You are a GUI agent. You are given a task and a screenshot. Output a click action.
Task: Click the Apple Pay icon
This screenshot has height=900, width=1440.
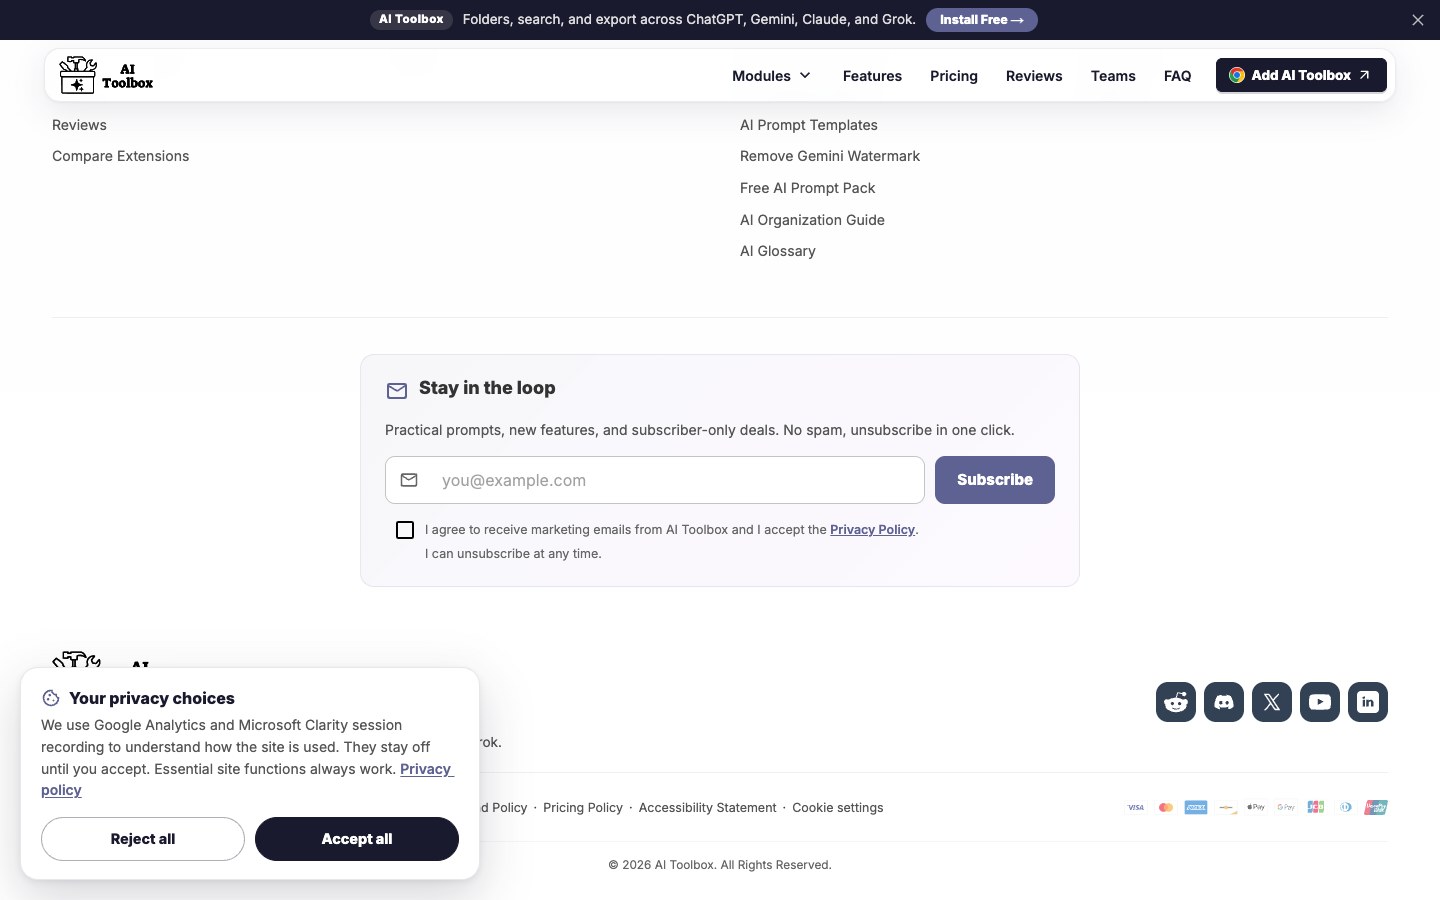pos(1256,807)
